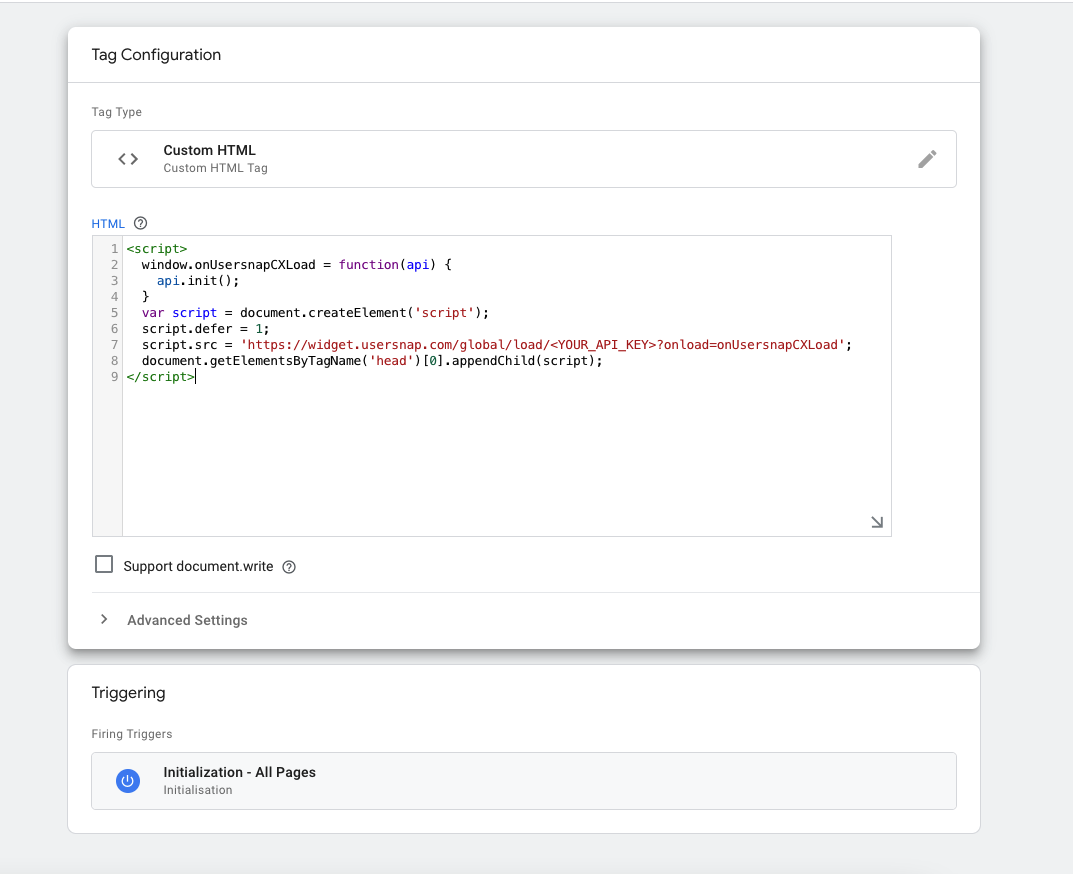Image resolution: width=1073 pixels, height=874 pixels.
Task: Click the HTML field label
Action: (x=108, y=224)
